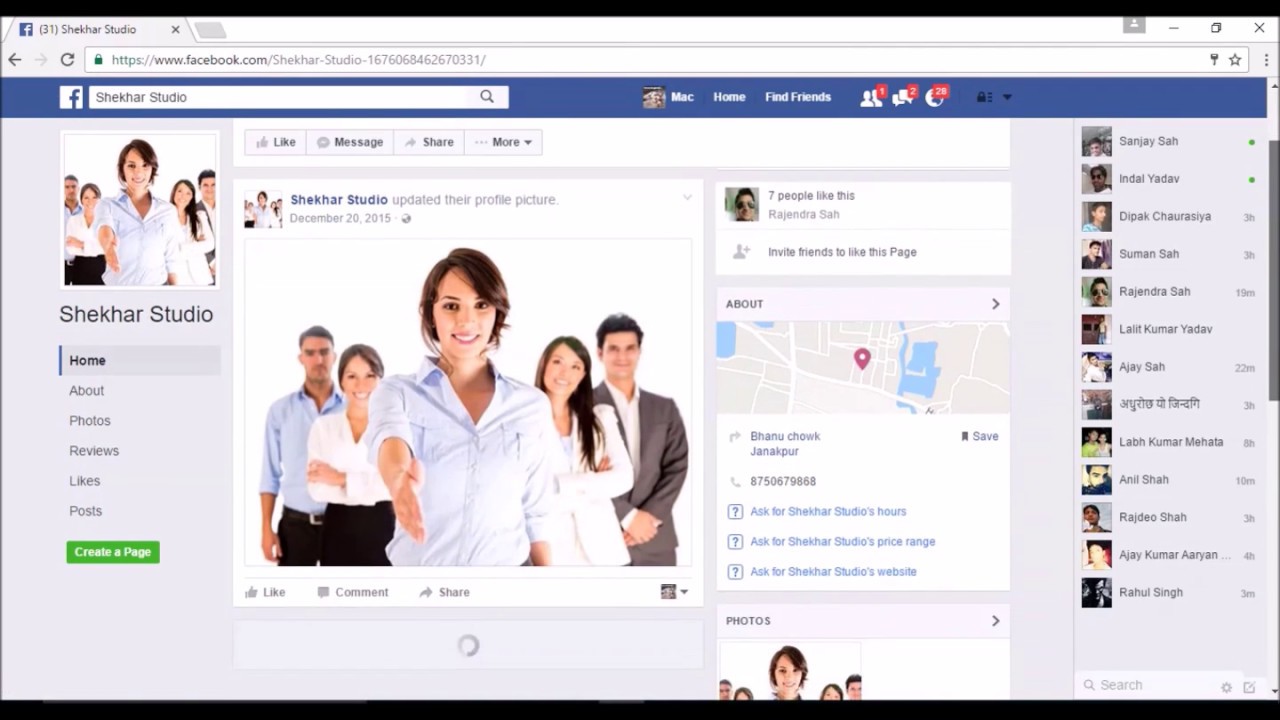The height and width of the screenshot is (720, 1280).
Task: Open the Posts sidebar item
Action: [x=85, y=511]
